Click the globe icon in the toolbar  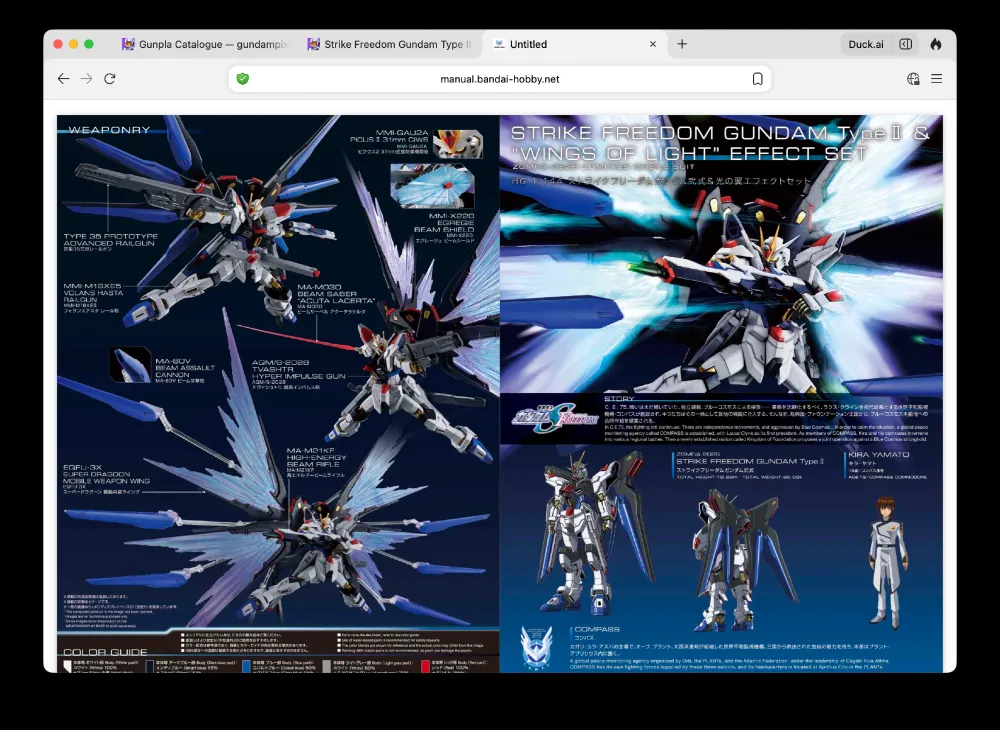912,79
